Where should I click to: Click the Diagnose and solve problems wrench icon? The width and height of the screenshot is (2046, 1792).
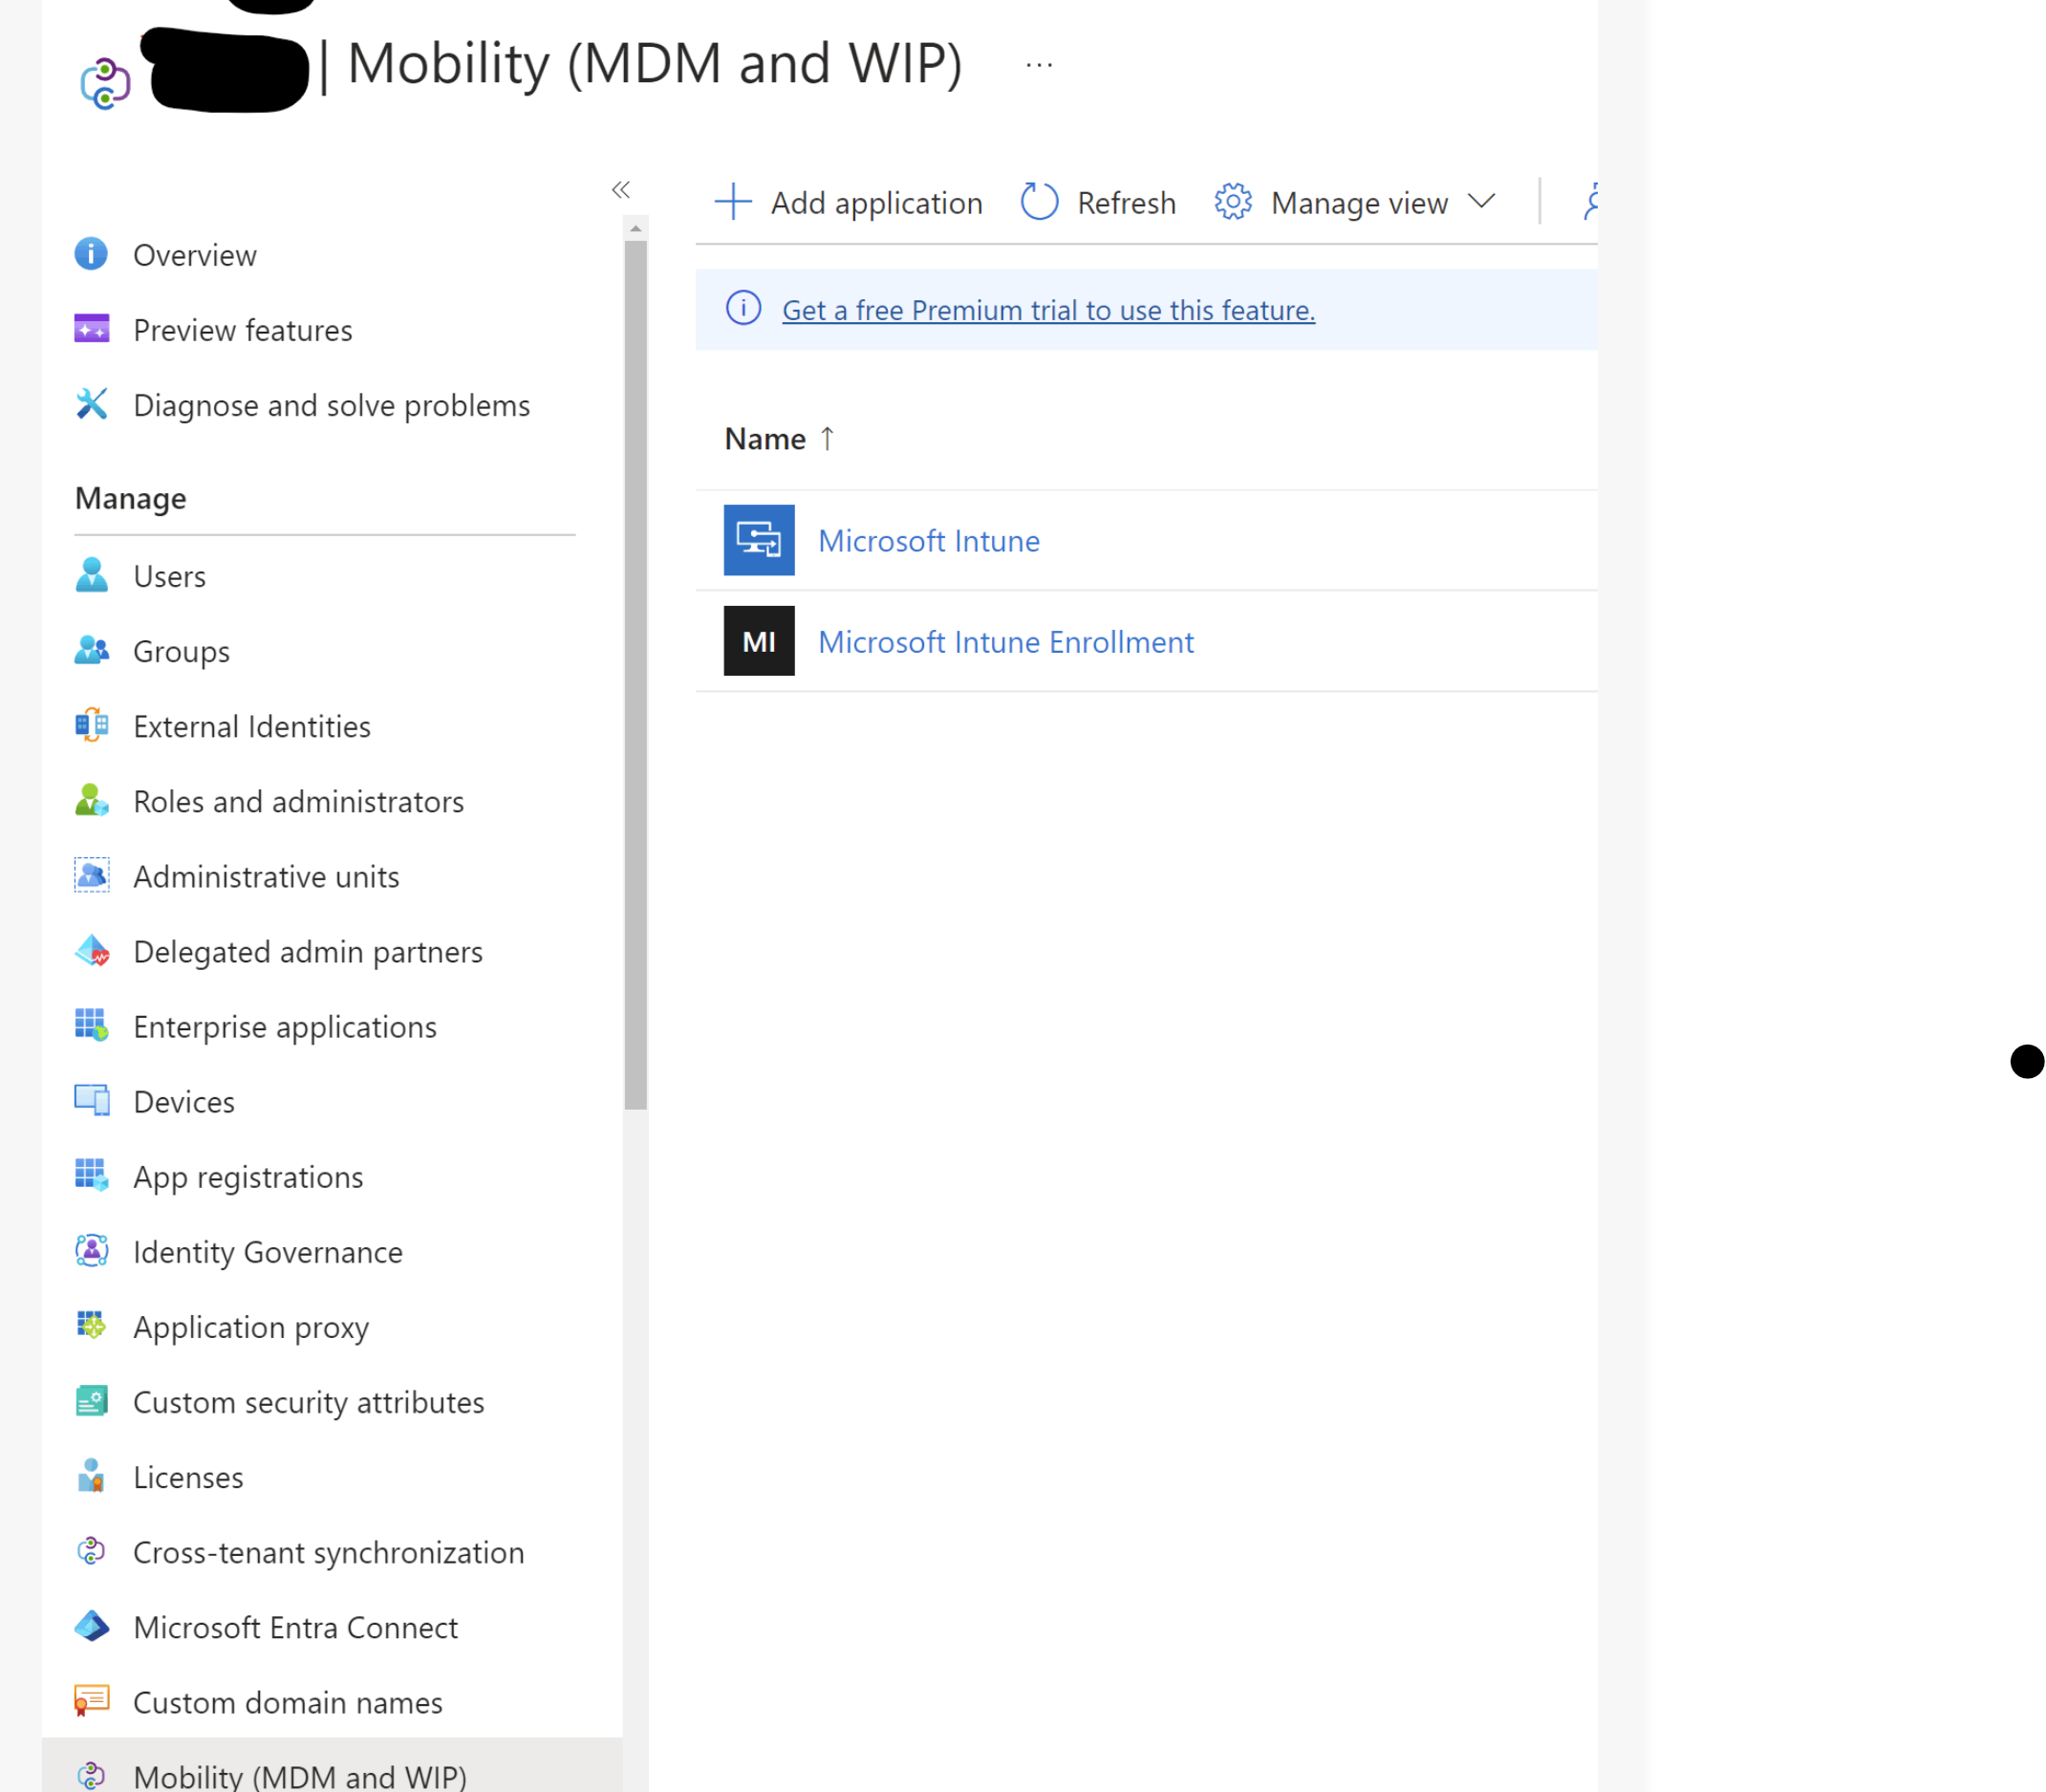click(x=91, y=404)
